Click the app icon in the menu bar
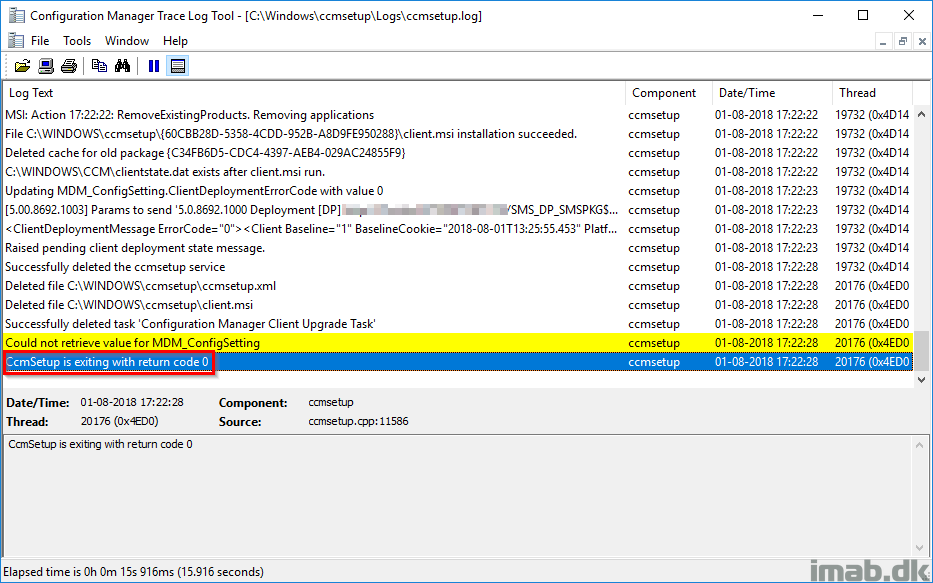The width and height of the screenshot is (933, 583). [14, 41]
